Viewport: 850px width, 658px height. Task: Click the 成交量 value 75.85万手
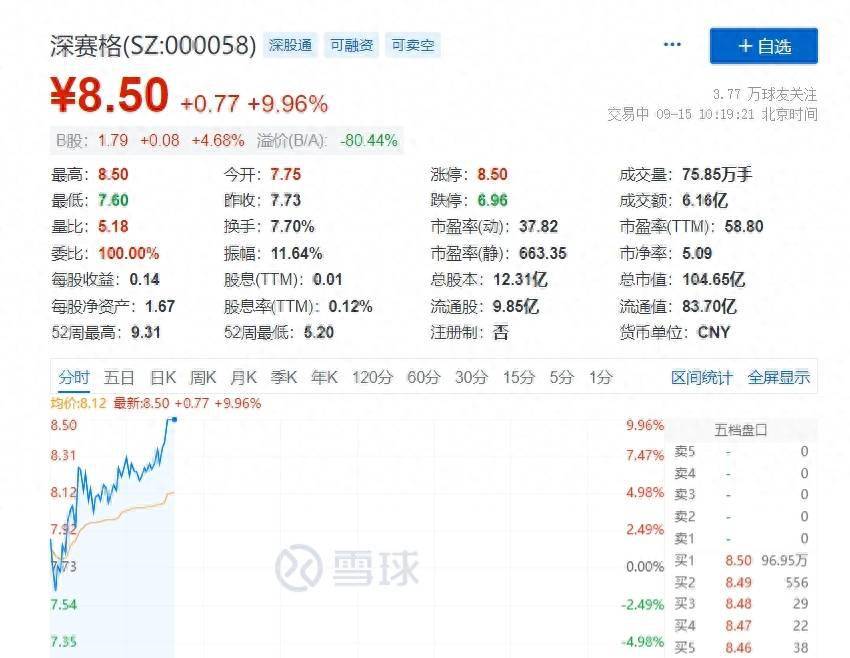(x=717, y=175)
